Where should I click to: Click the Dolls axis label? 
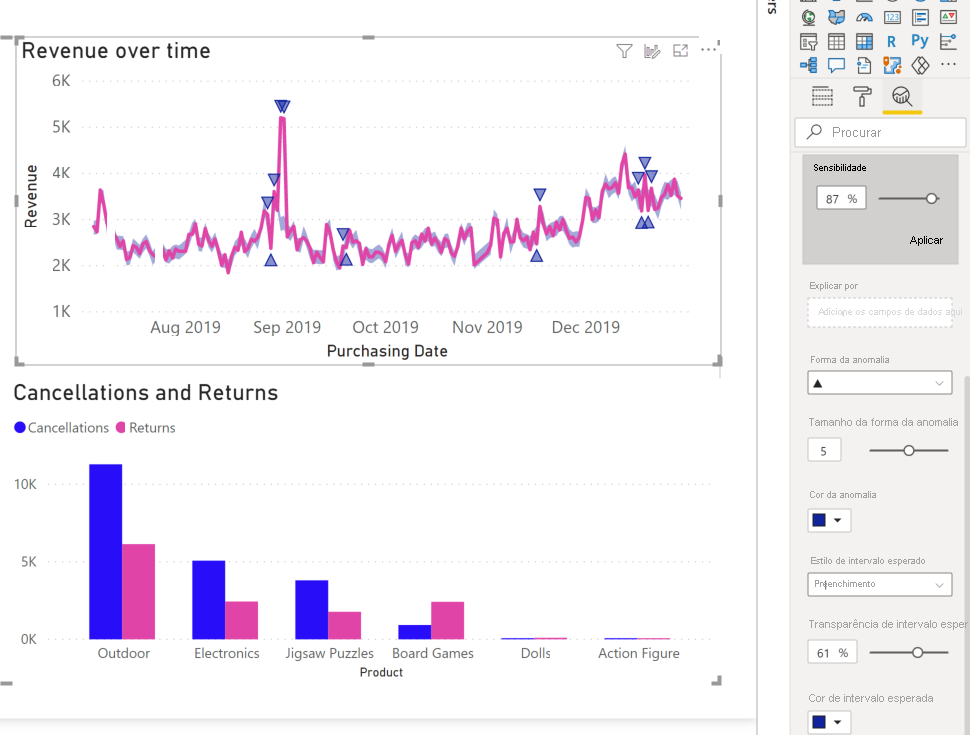(536, 653)
